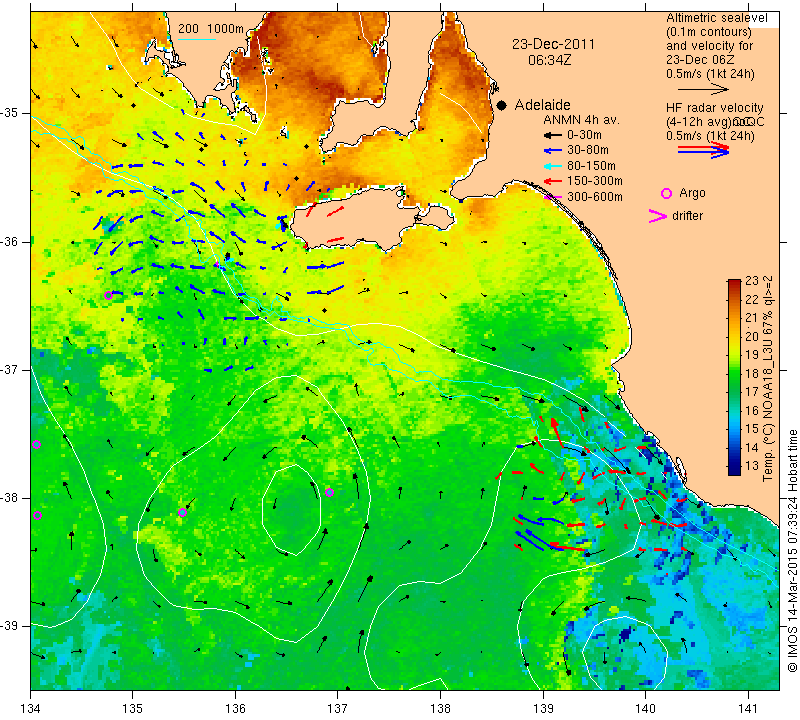Viewport: 800px width, 720px height.
Task: Click the date text 23-Dec-2011
Action: click(554, 44)
